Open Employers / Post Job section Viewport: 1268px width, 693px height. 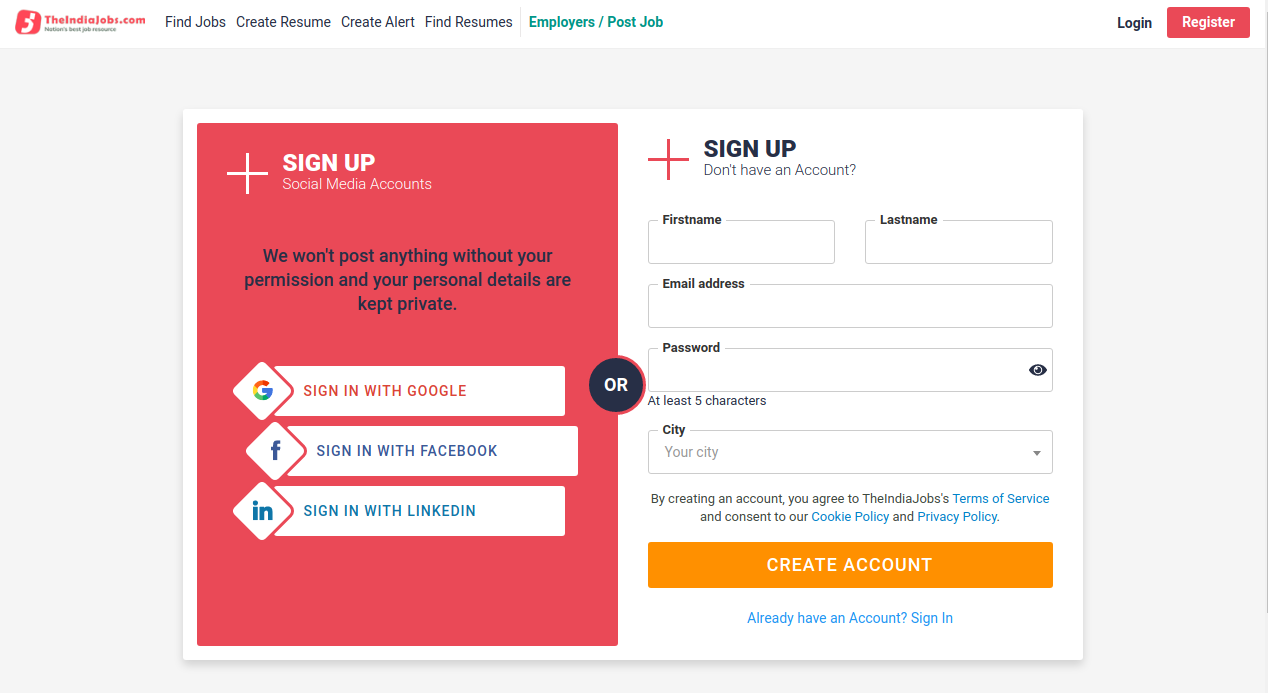[596, 21]
